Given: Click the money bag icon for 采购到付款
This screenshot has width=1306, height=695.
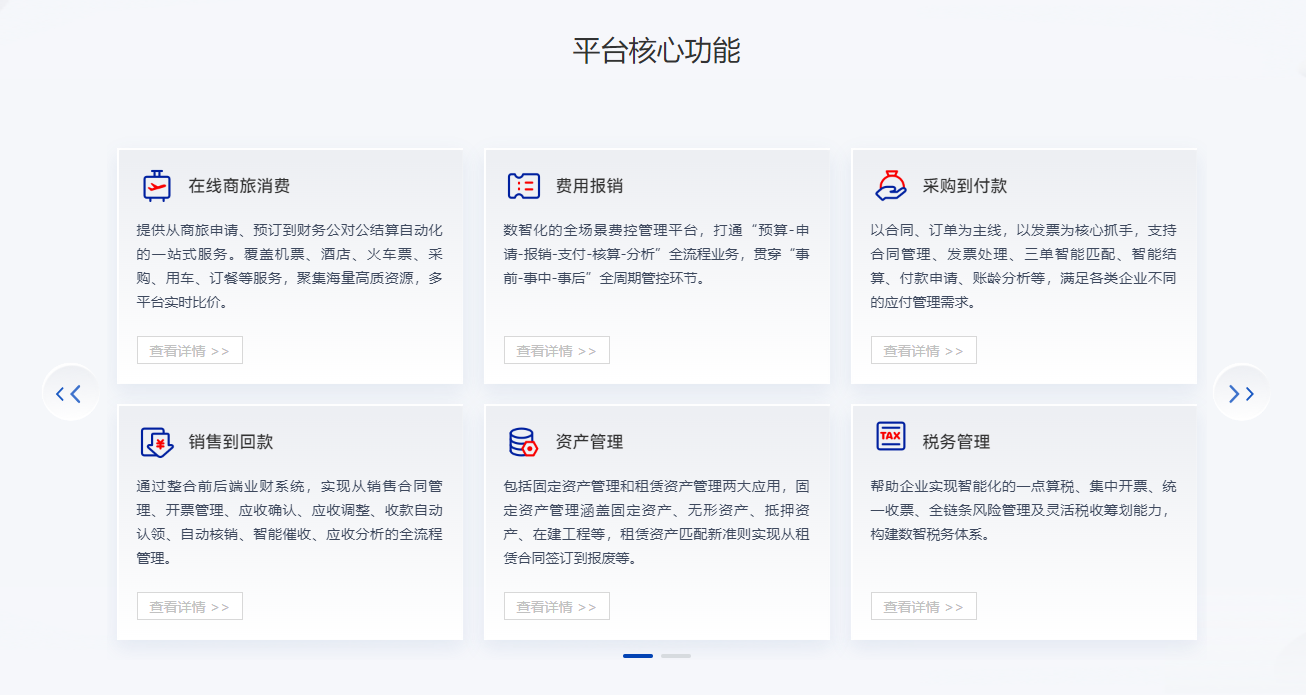Looking at the screenshot, I should [x=890, y=186].
